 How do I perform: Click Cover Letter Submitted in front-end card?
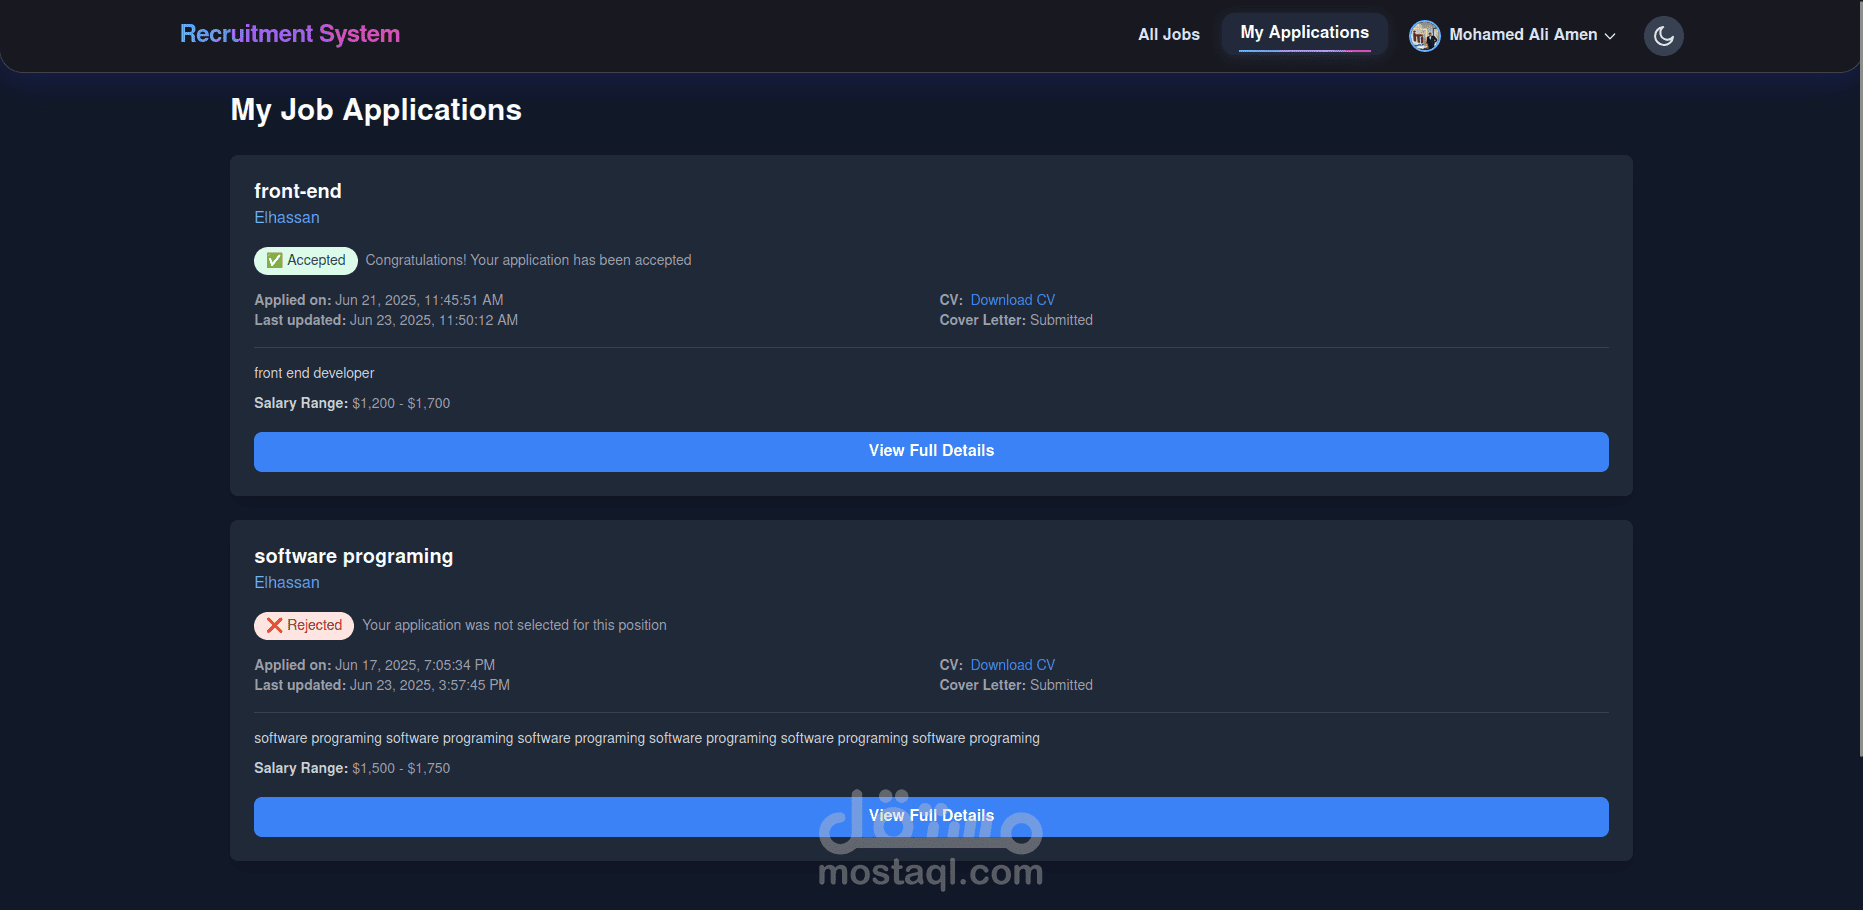pos(1016,320)
